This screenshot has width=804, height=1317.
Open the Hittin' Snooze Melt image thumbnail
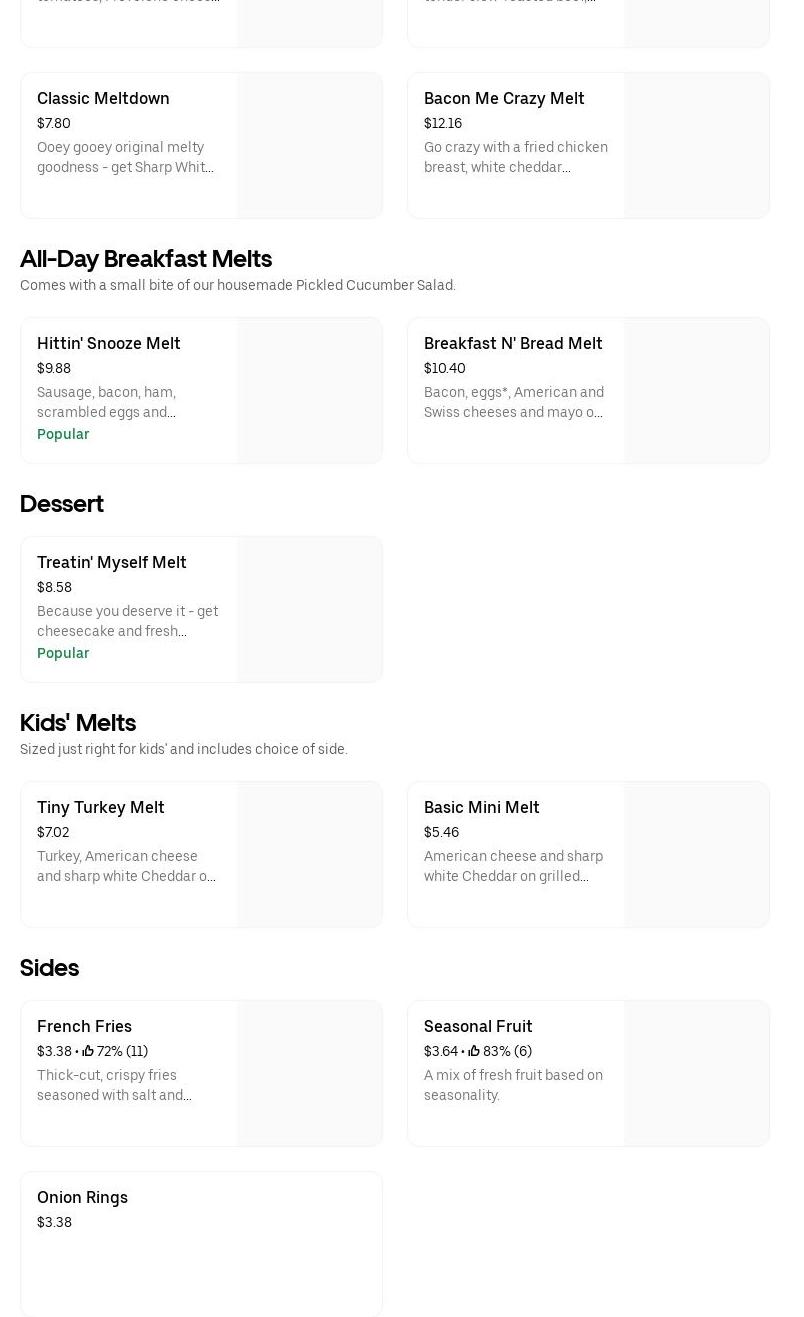[x=309, y=390]
